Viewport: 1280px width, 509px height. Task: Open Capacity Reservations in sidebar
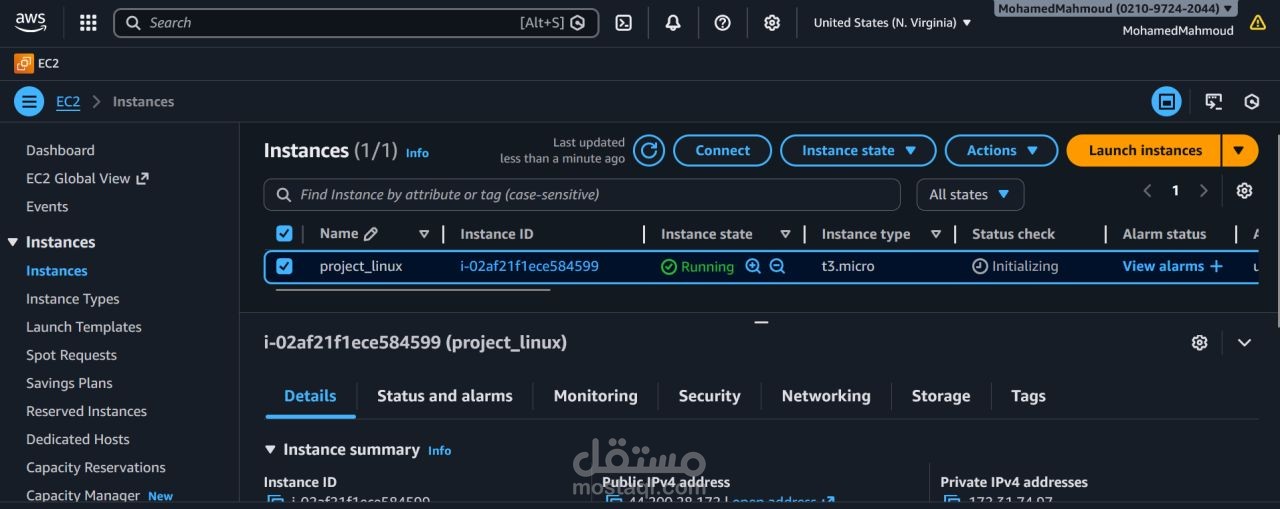(96, 467)
